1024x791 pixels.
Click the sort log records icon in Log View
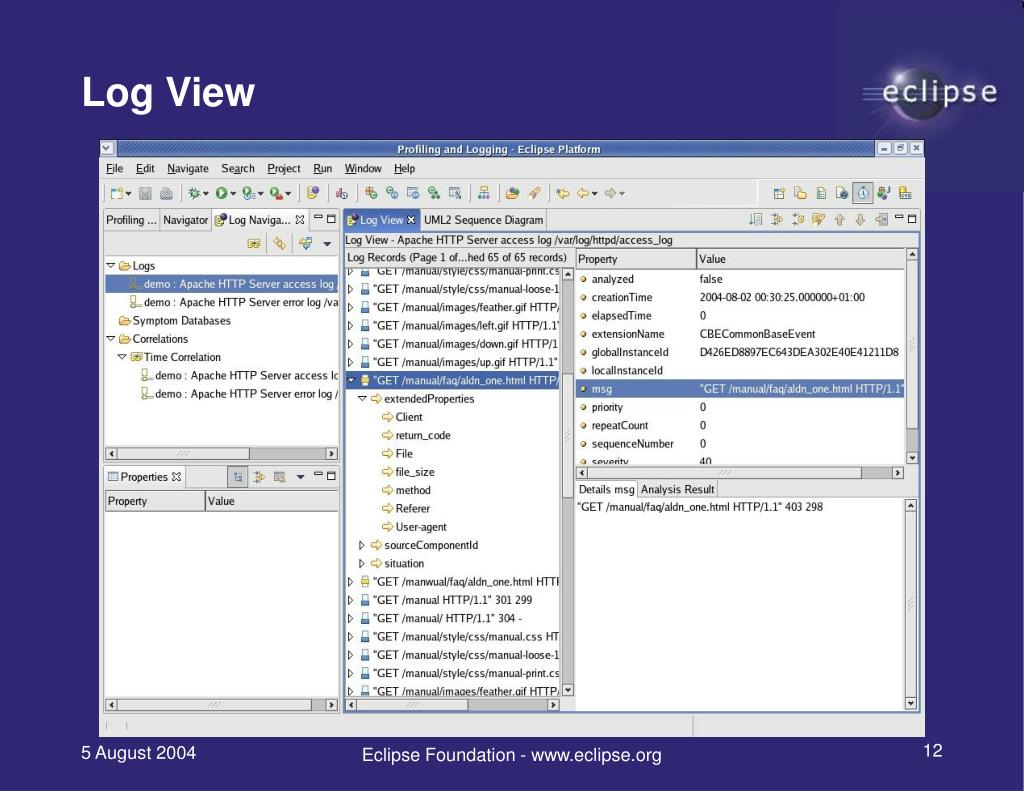[756, 219]
